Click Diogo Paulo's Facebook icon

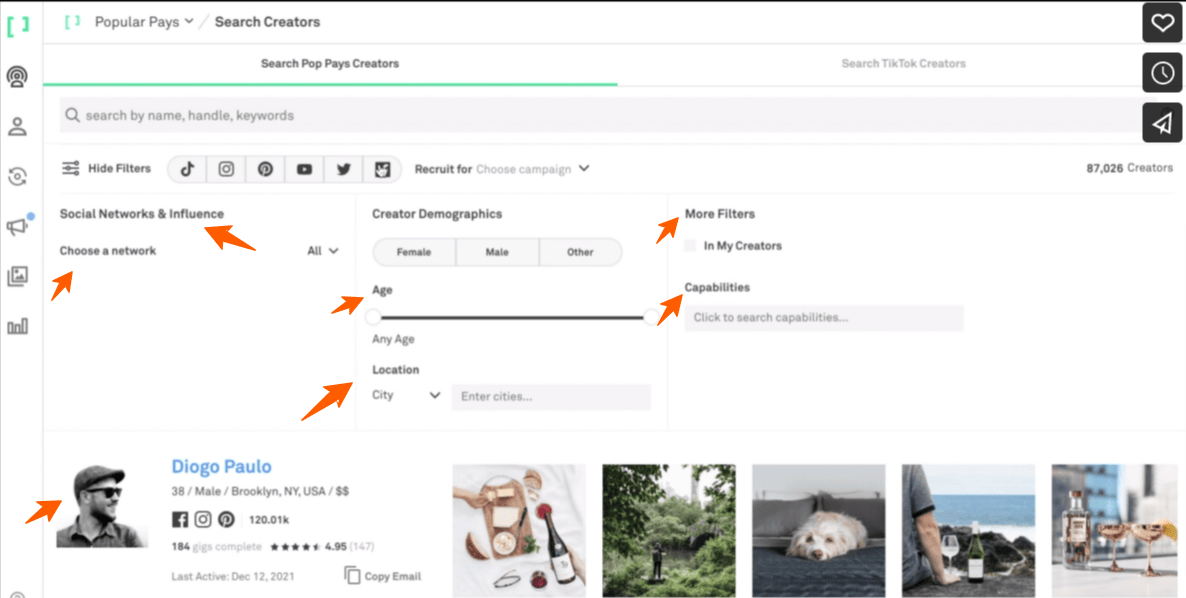pos(180,519)
